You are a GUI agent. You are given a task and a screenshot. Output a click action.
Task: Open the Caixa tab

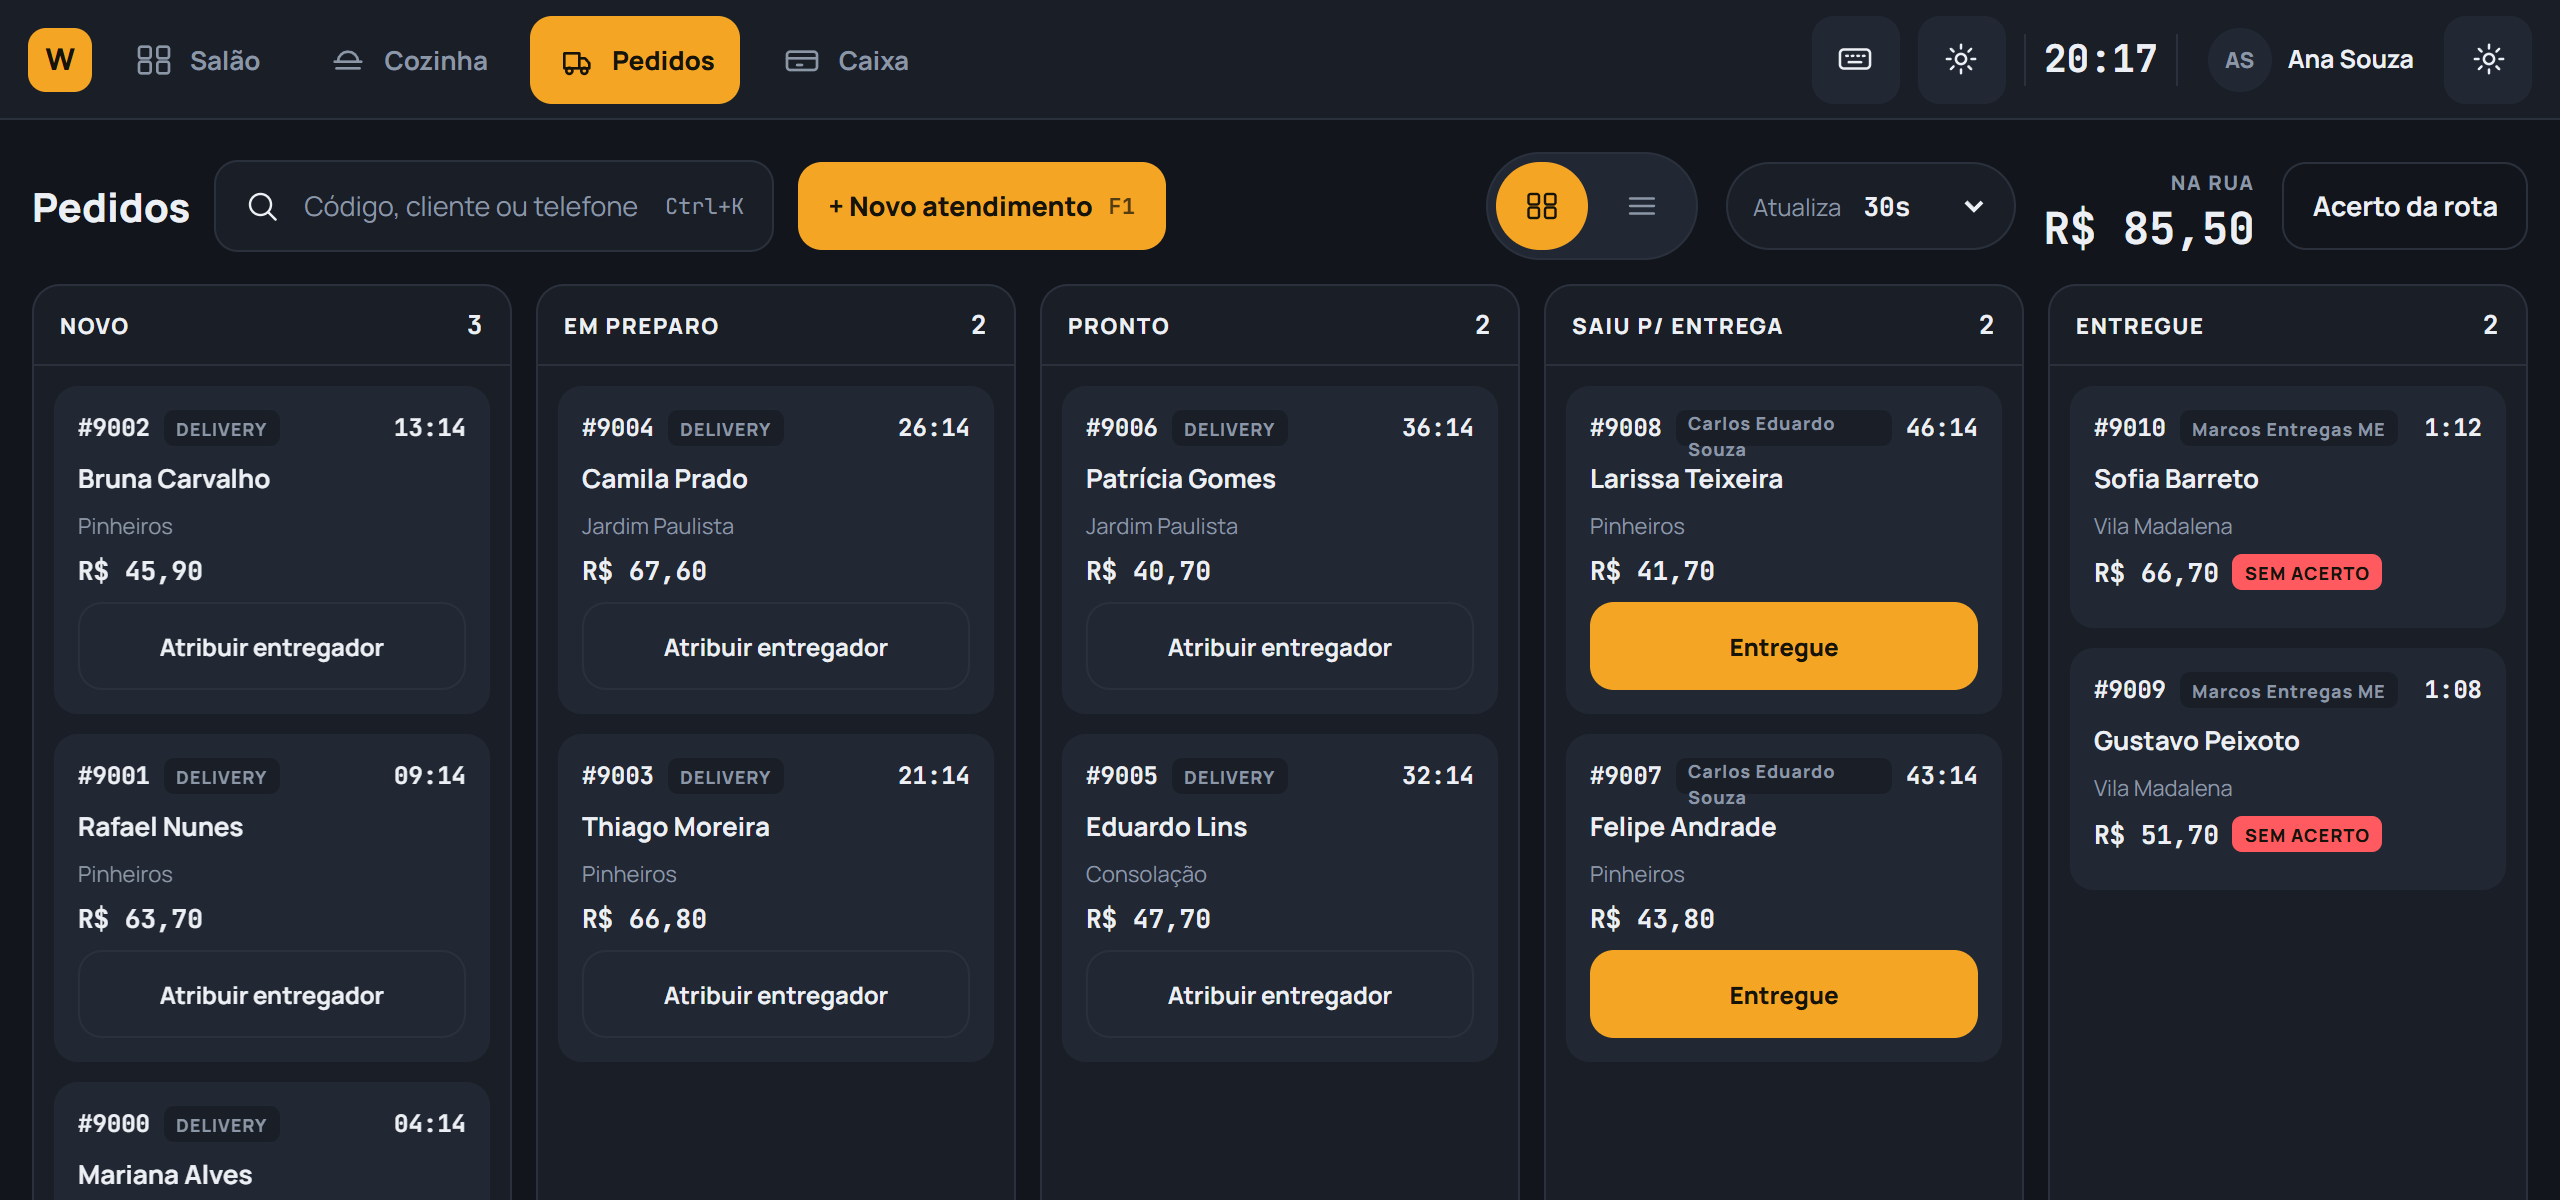(x=847, y=60)
